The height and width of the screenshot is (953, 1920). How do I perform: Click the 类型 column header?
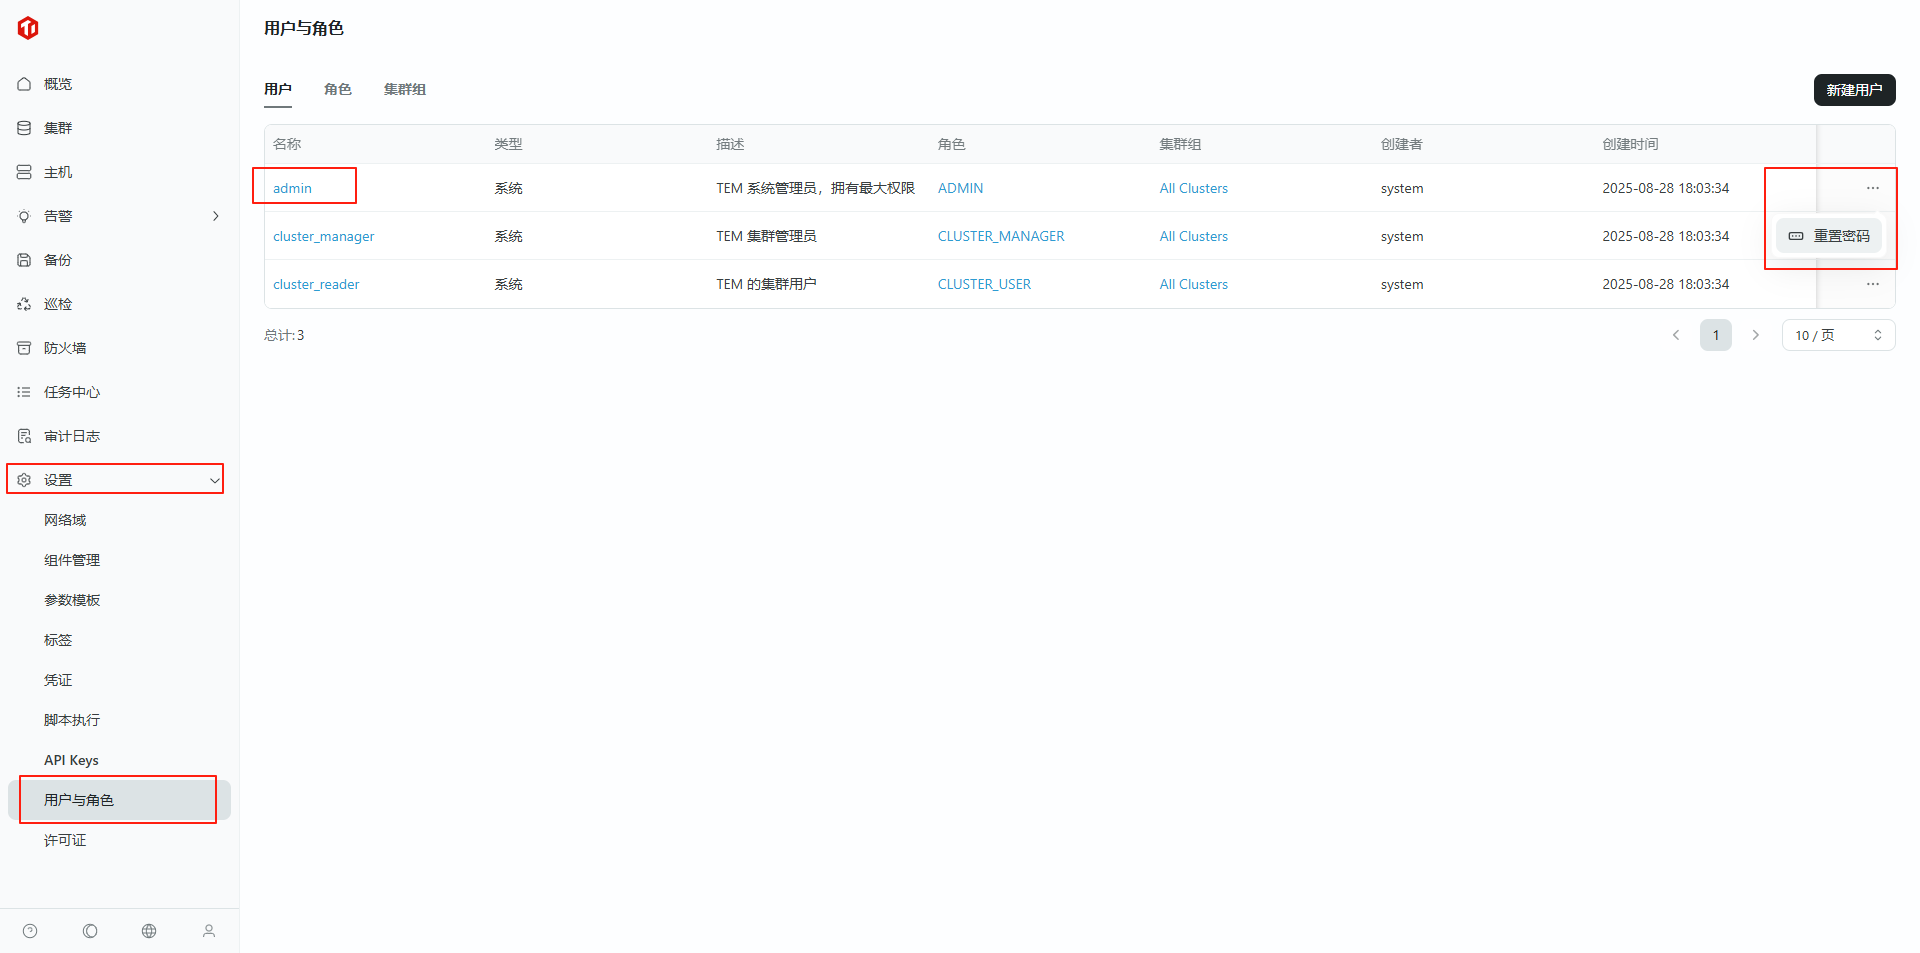point(508,144)
